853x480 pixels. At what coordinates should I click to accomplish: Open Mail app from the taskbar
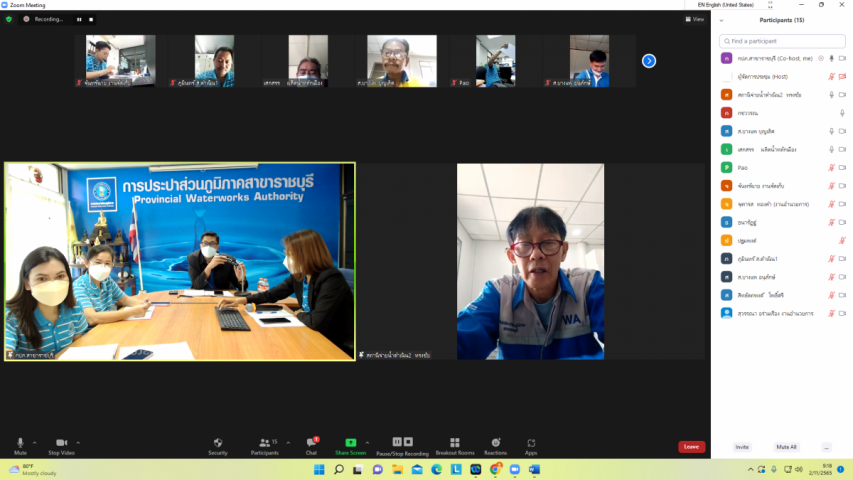click(417, 469)
